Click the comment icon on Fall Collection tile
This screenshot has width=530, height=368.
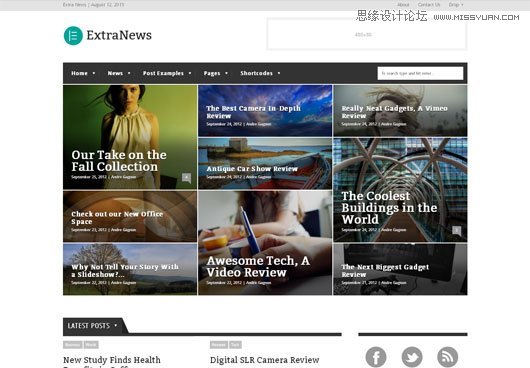pyautogui.click(x=187, y=178)
